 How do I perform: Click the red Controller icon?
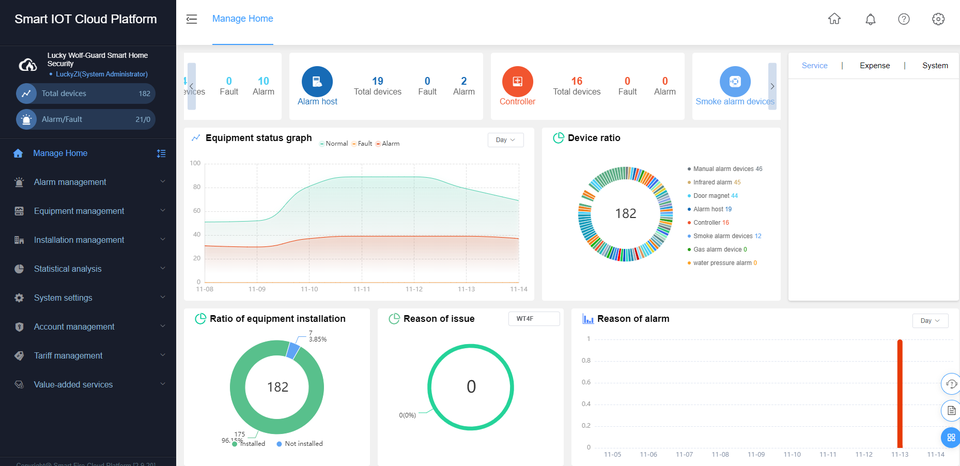[x=517, y=81]
